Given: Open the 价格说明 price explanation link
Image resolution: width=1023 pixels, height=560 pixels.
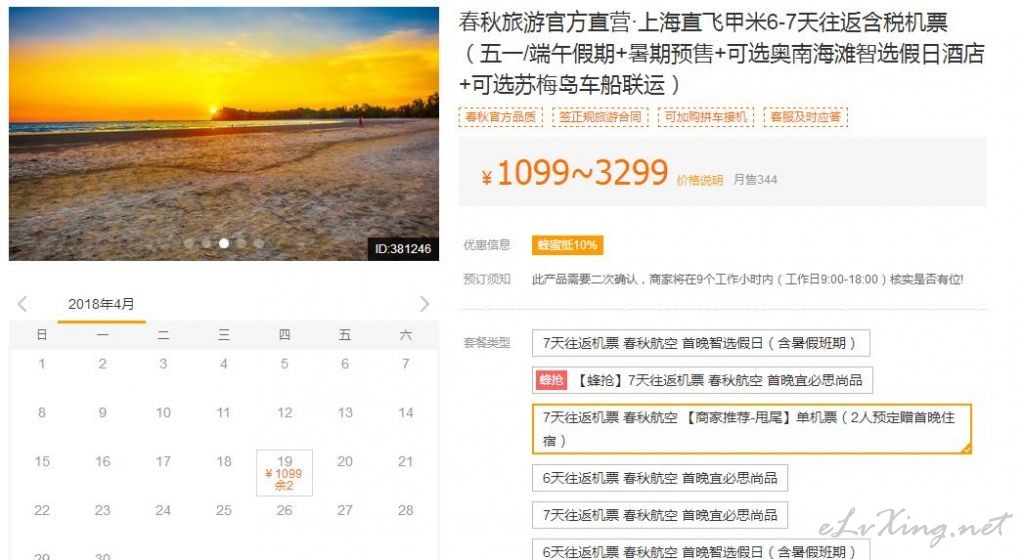Looking at the screenshot, I should point(699,181).
